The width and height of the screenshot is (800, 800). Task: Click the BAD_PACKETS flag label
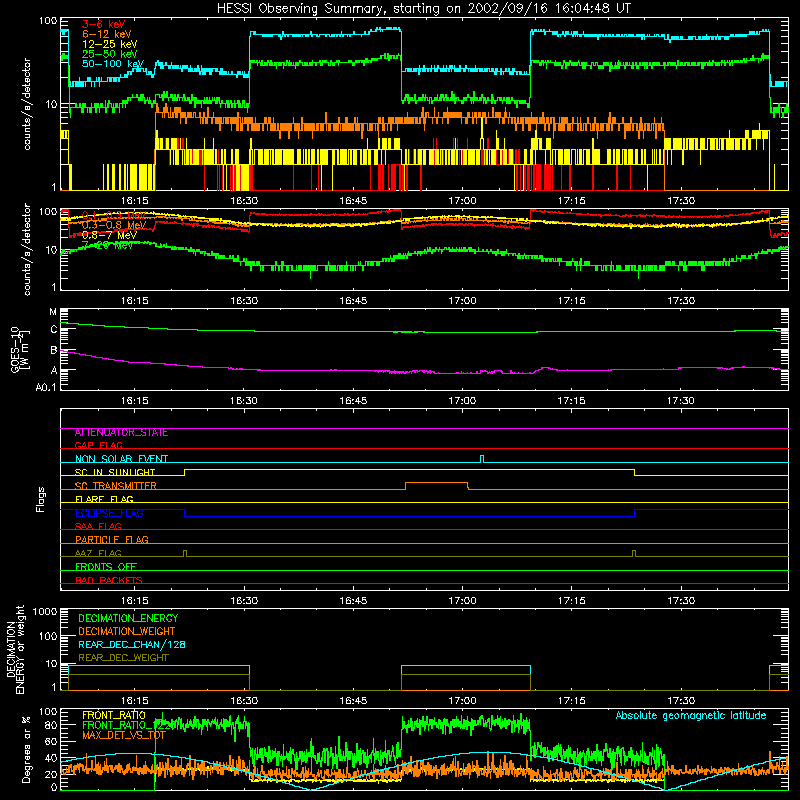tap(109, 581)
